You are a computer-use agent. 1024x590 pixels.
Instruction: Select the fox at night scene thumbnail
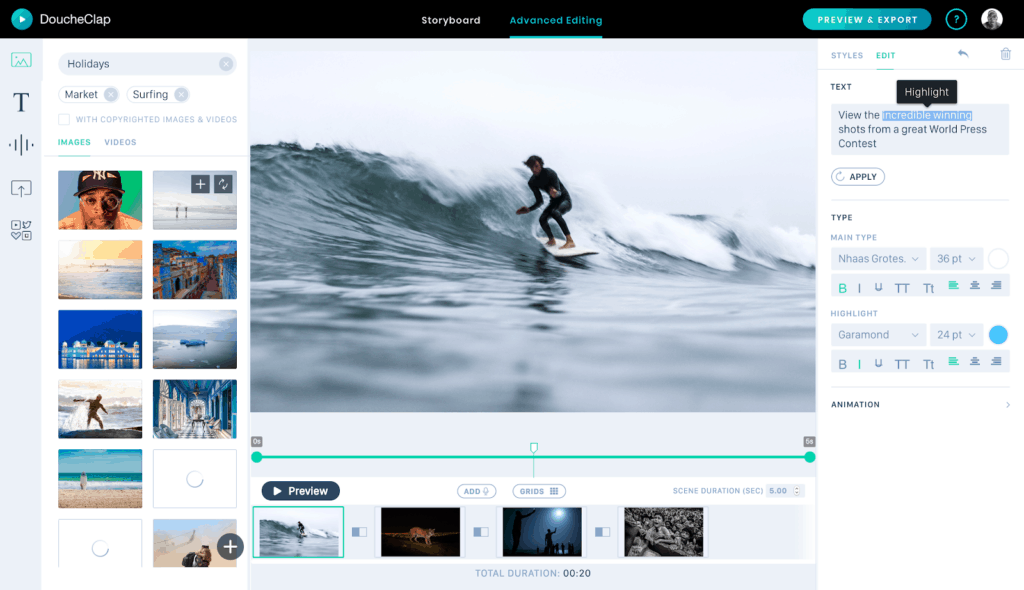[420, 532]
